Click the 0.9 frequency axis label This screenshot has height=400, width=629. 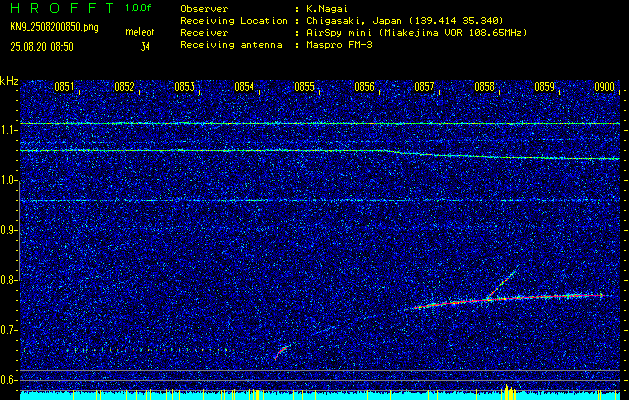coord(6,230)
